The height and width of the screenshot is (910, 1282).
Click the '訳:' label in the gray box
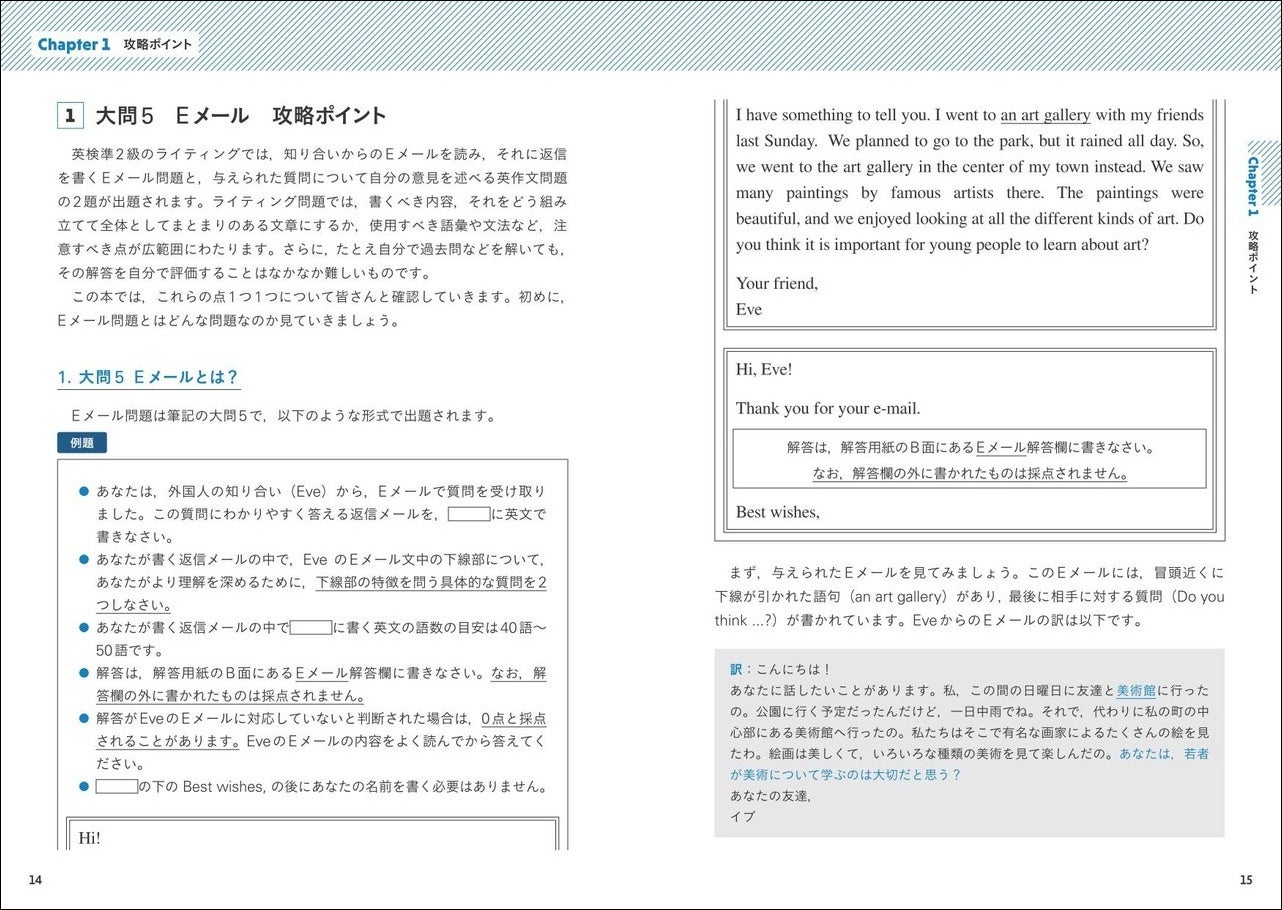tap(742, 669)
